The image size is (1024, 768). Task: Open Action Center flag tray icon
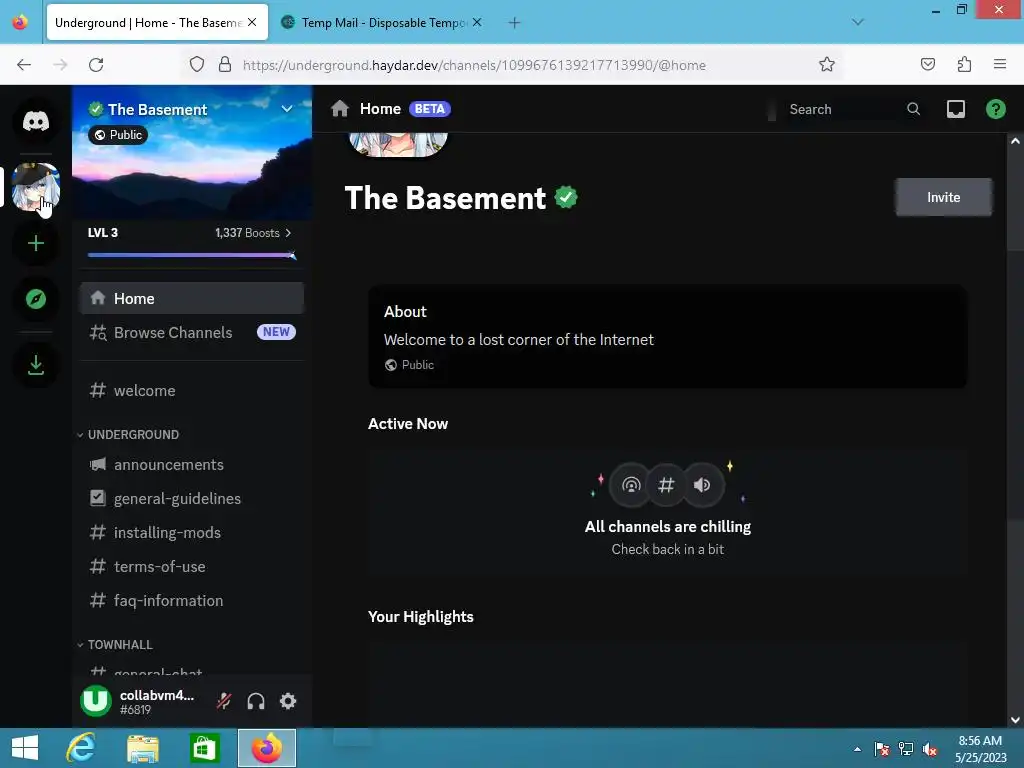(x=882, y=749)
